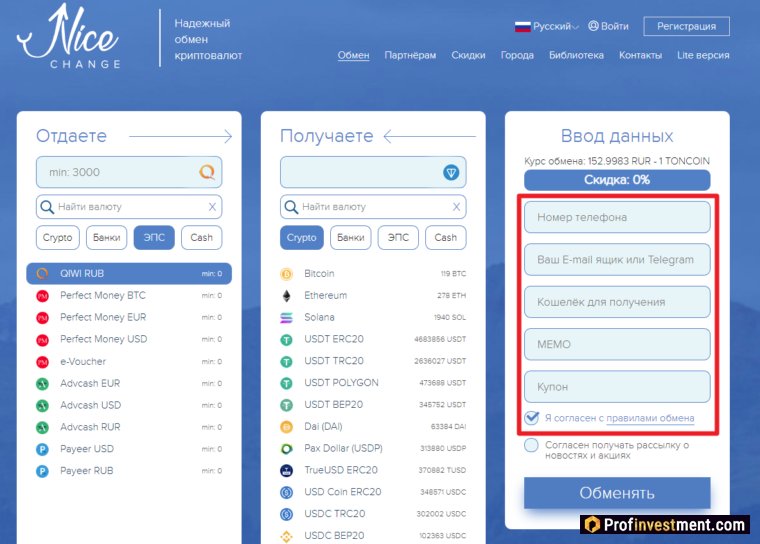The height and width of the screenshot is (544, 760).
Task: Select Cash filter in Получаете panel
Action: (445, 238)
